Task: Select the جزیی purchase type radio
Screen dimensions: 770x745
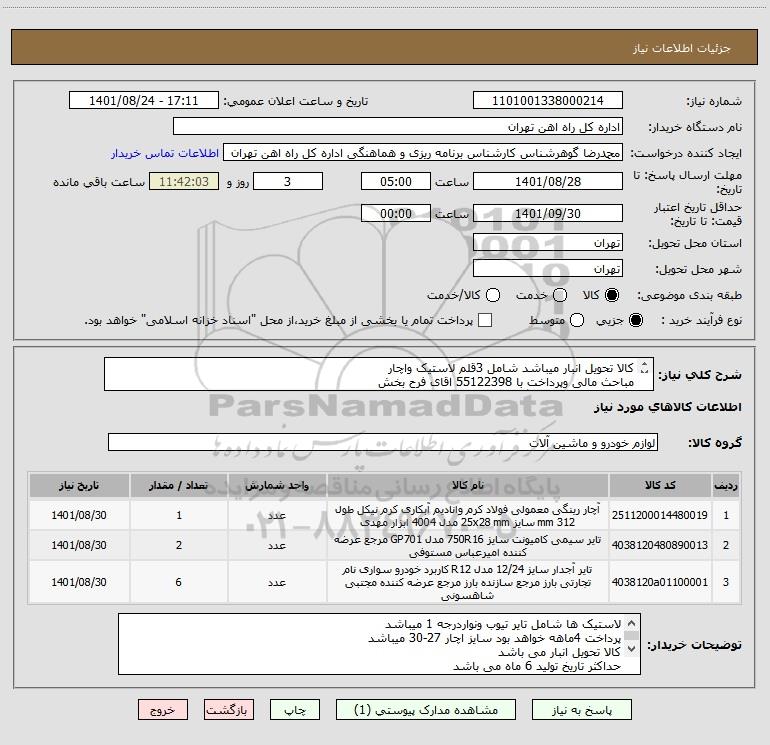Action: [635, 320]
